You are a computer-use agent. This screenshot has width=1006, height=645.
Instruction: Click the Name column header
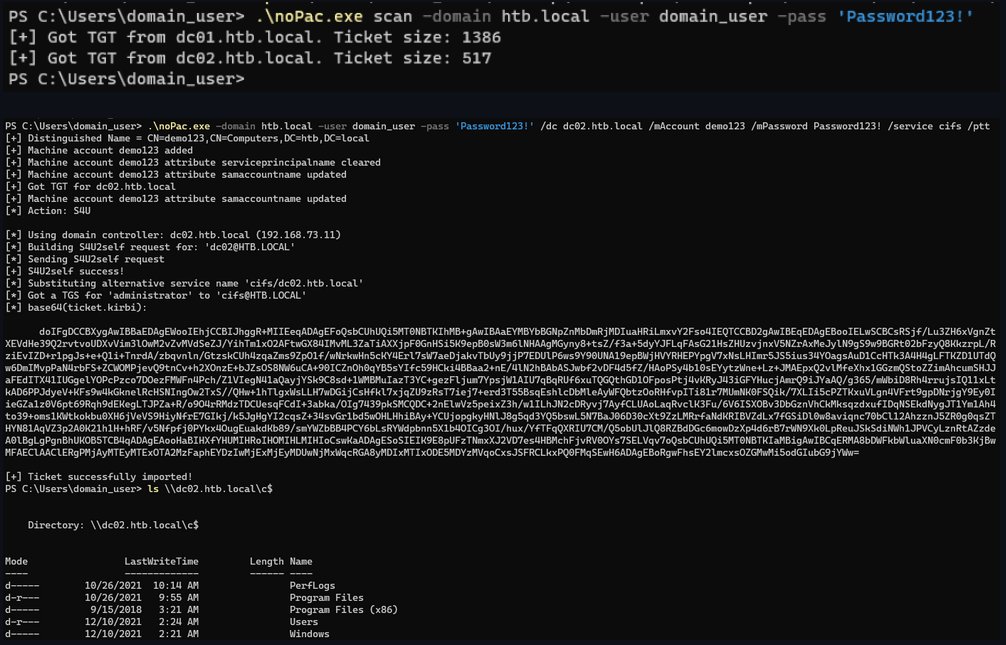(x=301, y=562)
